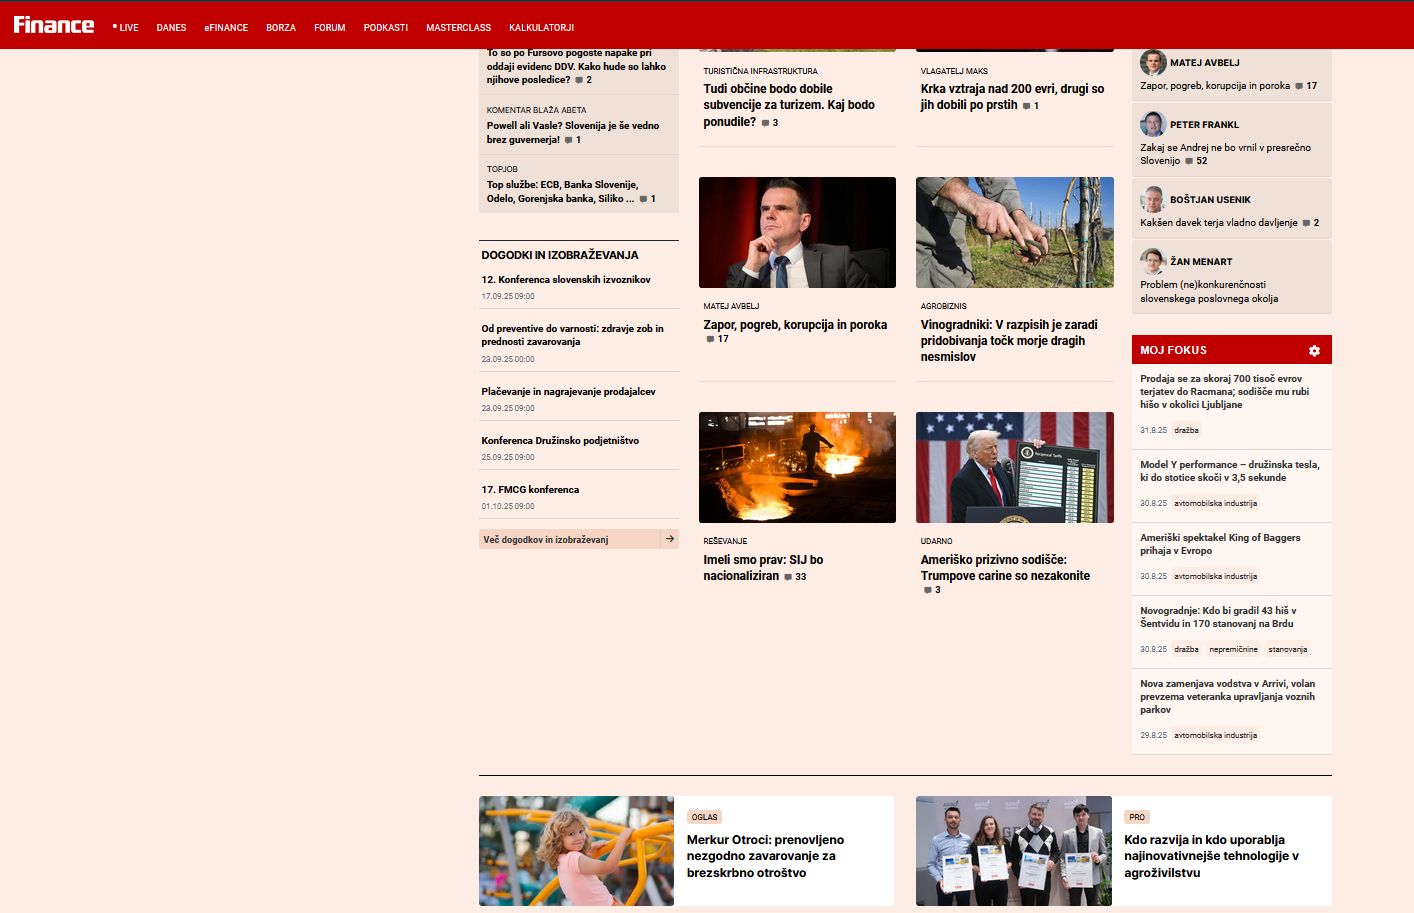Screen dimensions: 1414x913
Task: Open the 17. FMCG konferenca event
Action: [x=530, y=490]
